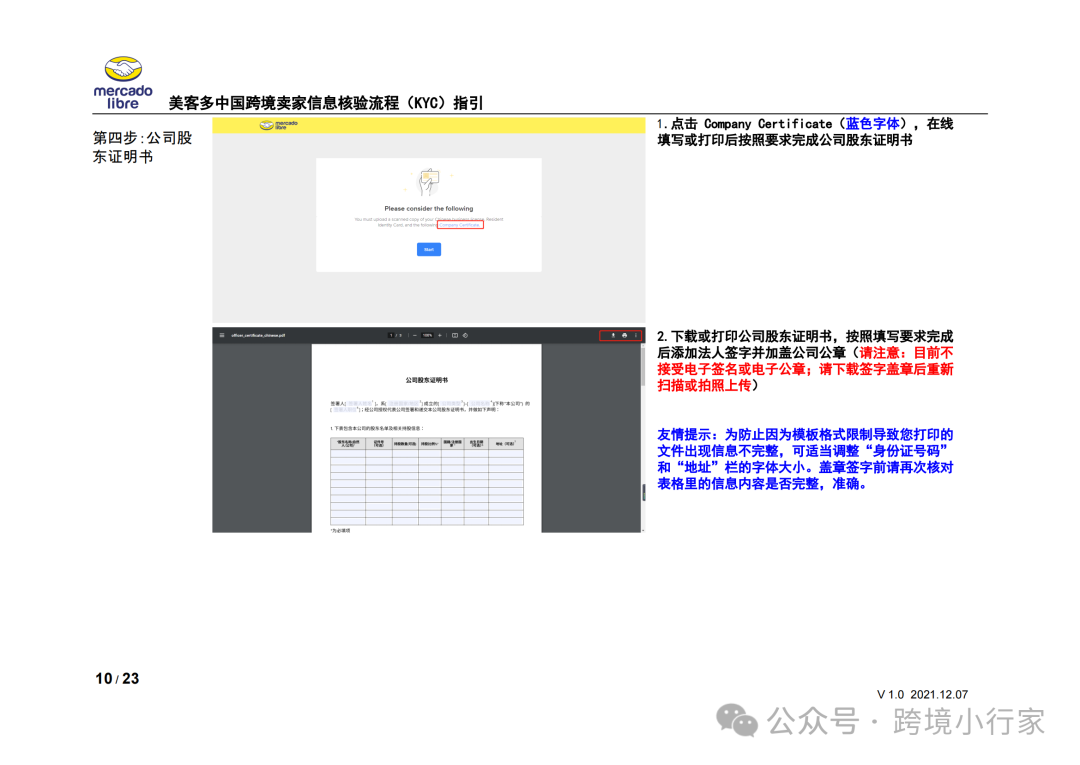The width and height of the screenshot is (1080, 765).
Task: Click the ID card illustration graphic
Action: tap(429, 182)
